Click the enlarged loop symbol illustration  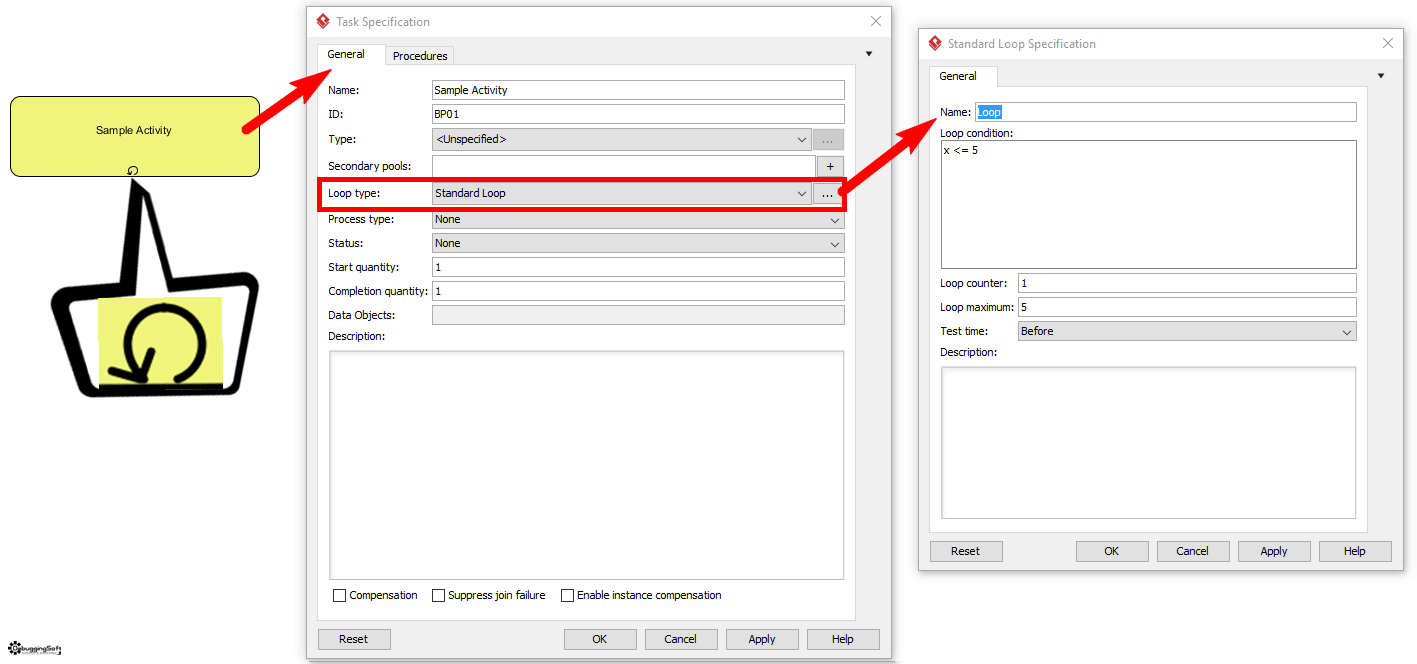coord(159,343)
